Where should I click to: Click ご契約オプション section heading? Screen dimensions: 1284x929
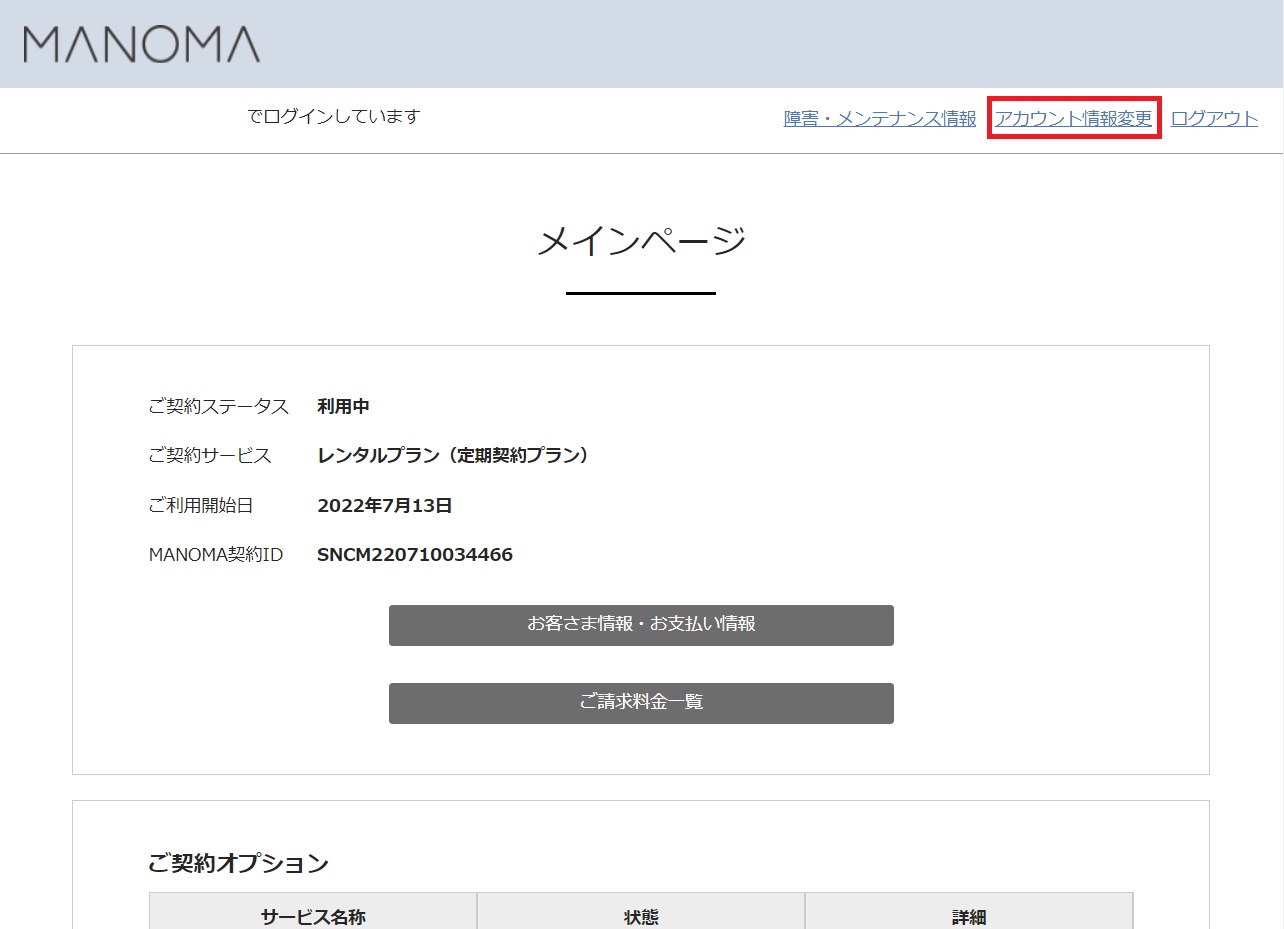(238, 863)
